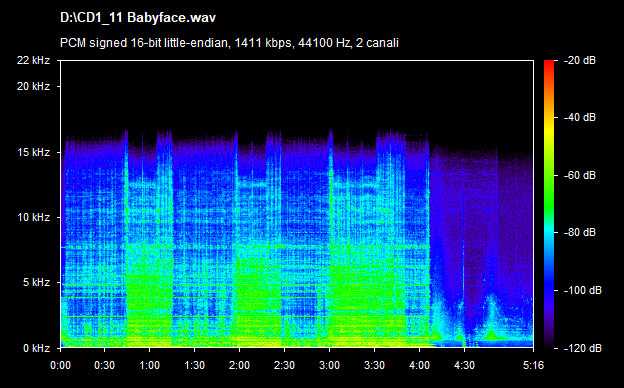Select the 3:30 time axis marker
Screen dimensions: 624x388
[x=374, y=365]
